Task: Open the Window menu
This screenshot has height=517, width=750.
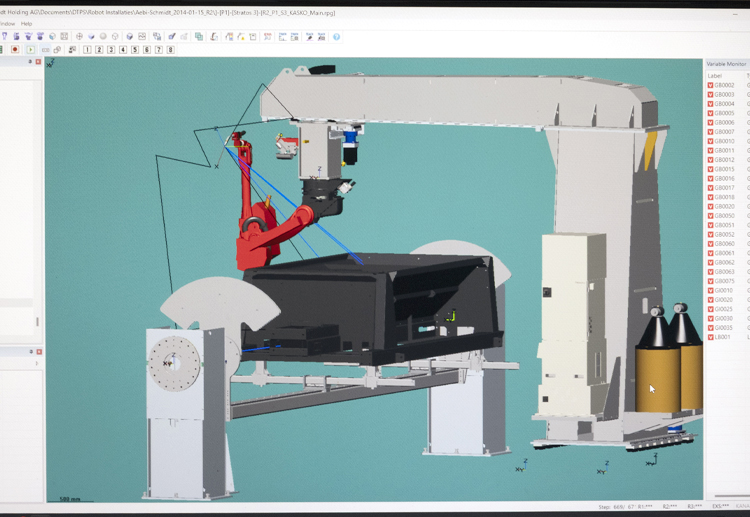Action: point(6,24)
